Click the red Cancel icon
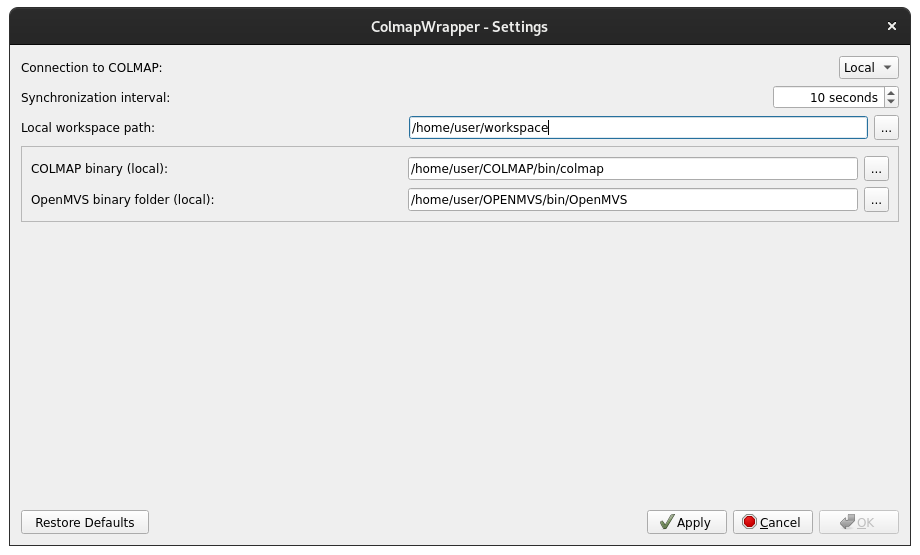920x555 pixels. click(x=749, y=522)
